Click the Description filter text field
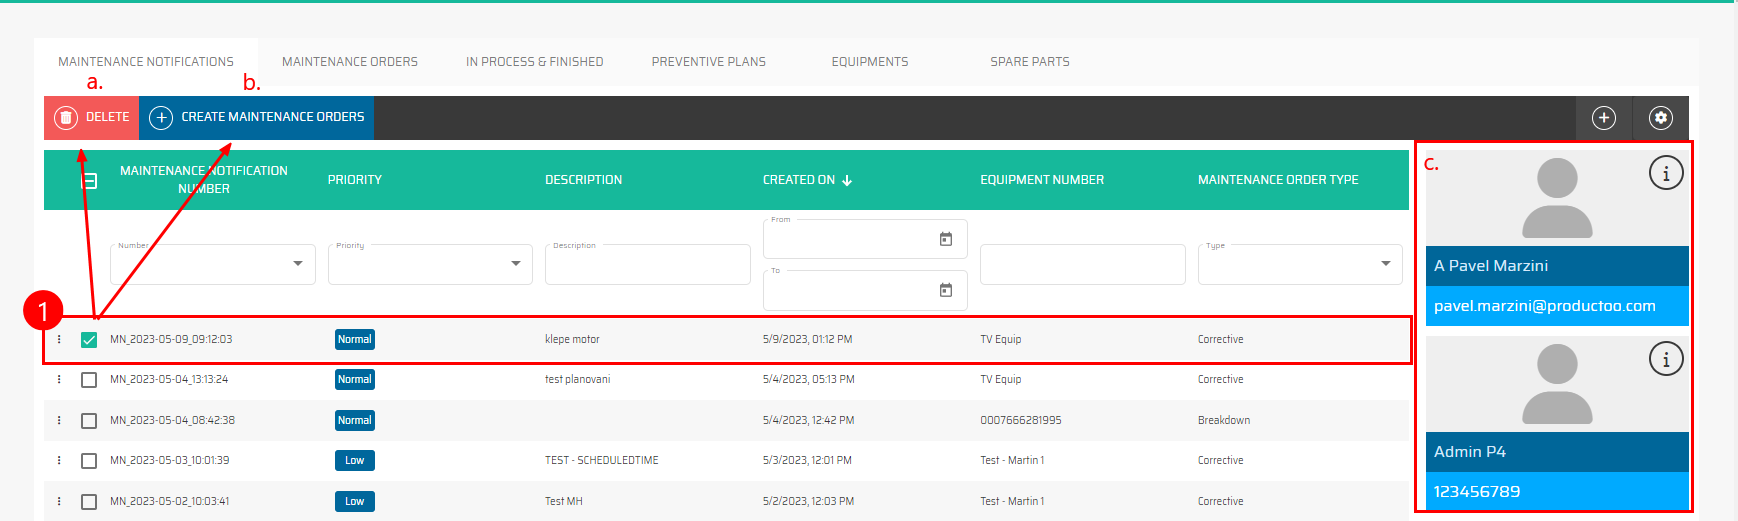 [x=647, y=265]
